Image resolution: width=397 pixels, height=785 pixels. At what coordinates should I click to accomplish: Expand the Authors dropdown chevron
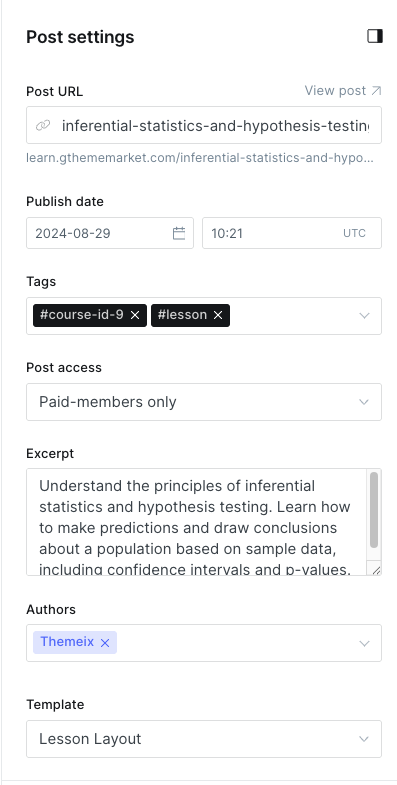(x=364, y=643)
